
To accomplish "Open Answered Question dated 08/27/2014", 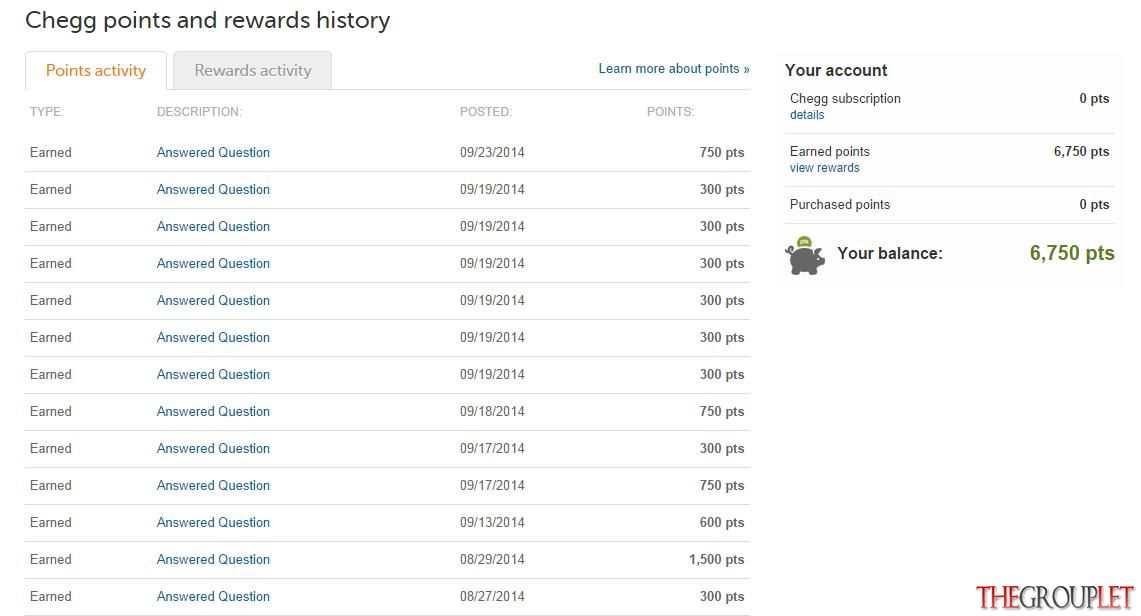I will 213,596.
